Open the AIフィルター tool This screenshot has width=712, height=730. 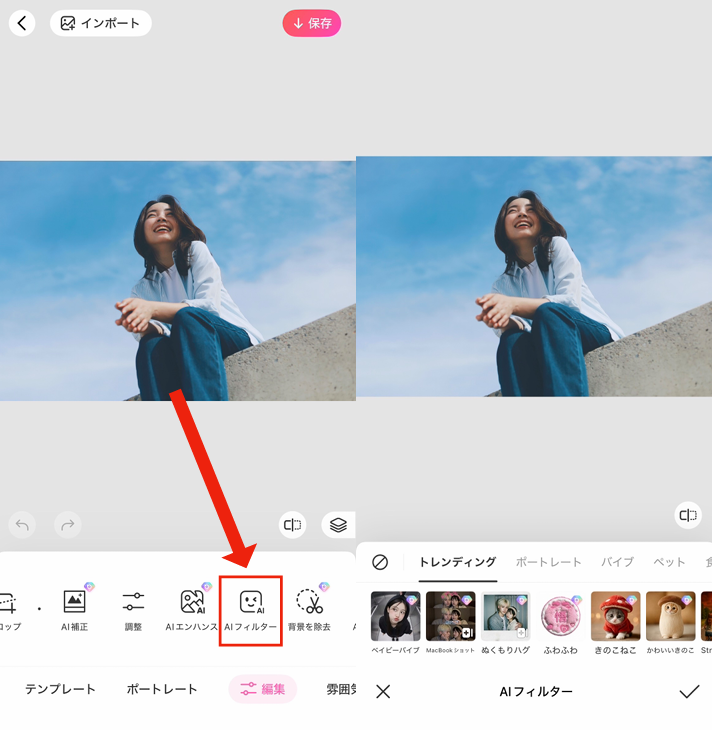click(x=251, y=609)
